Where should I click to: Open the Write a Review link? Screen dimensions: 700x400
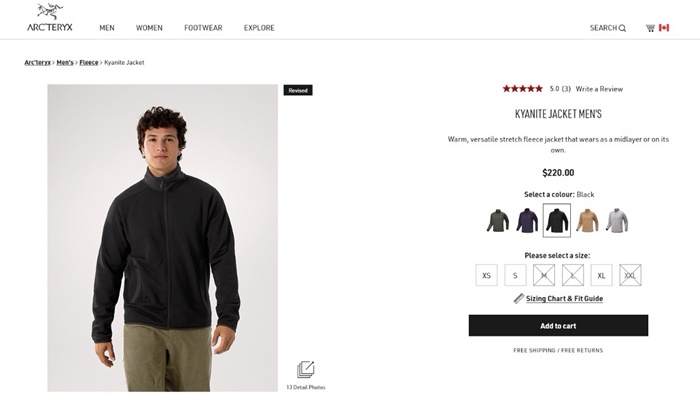(599, 89)
